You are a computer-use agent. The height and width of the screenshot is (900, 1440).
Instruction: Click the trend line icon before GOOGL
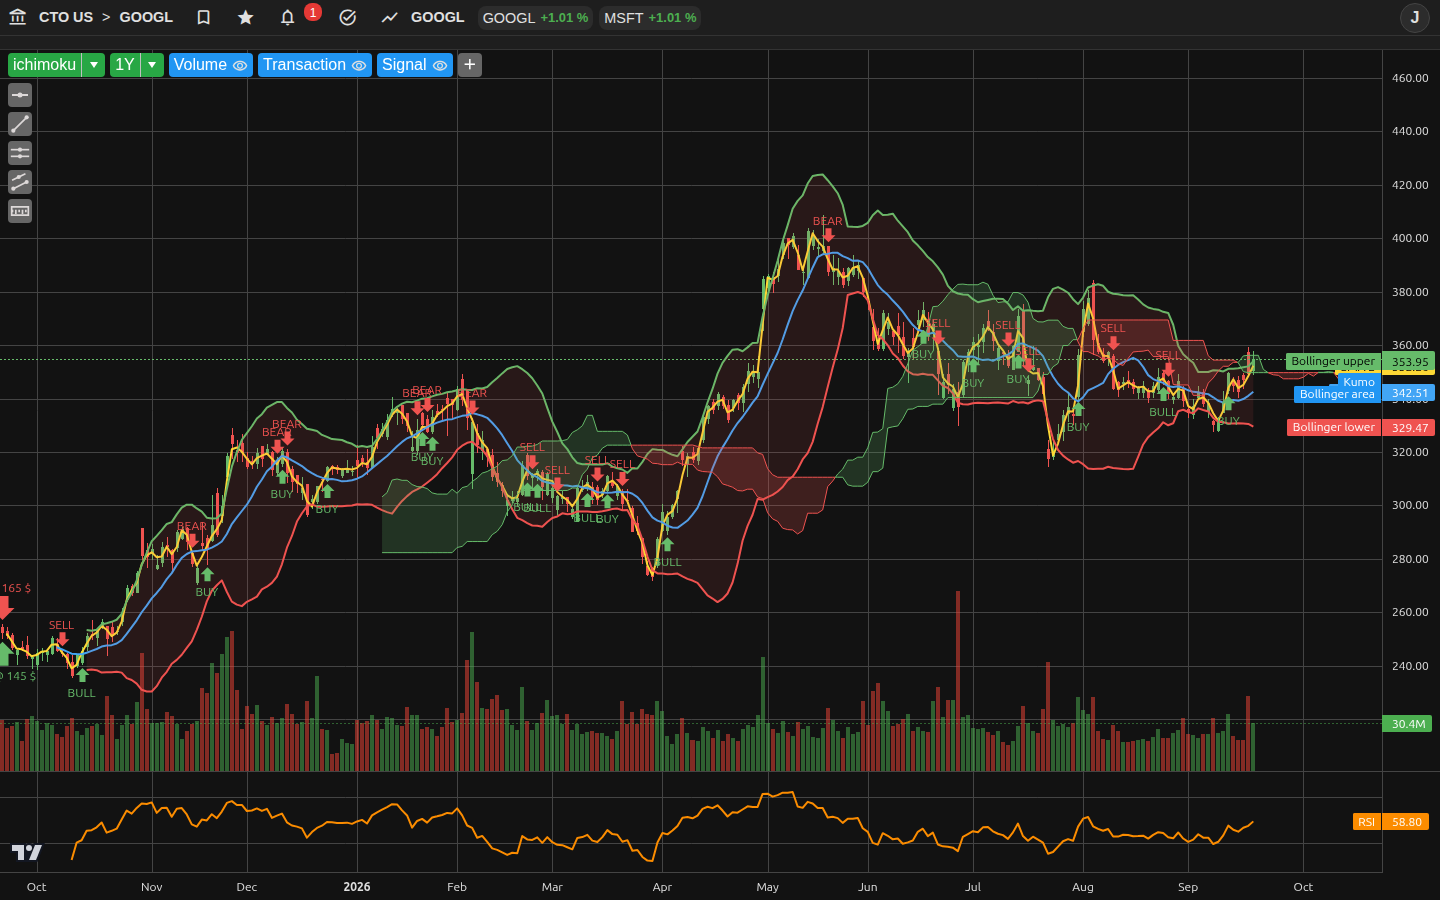point(390,17)
